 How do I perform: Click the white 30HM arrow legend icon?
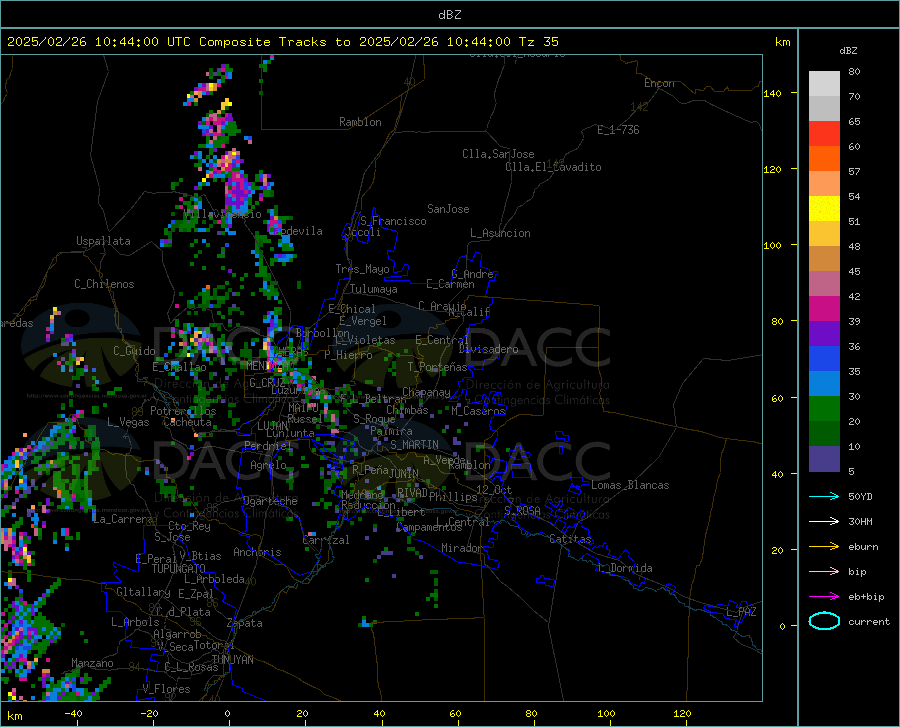click(824, 522)
